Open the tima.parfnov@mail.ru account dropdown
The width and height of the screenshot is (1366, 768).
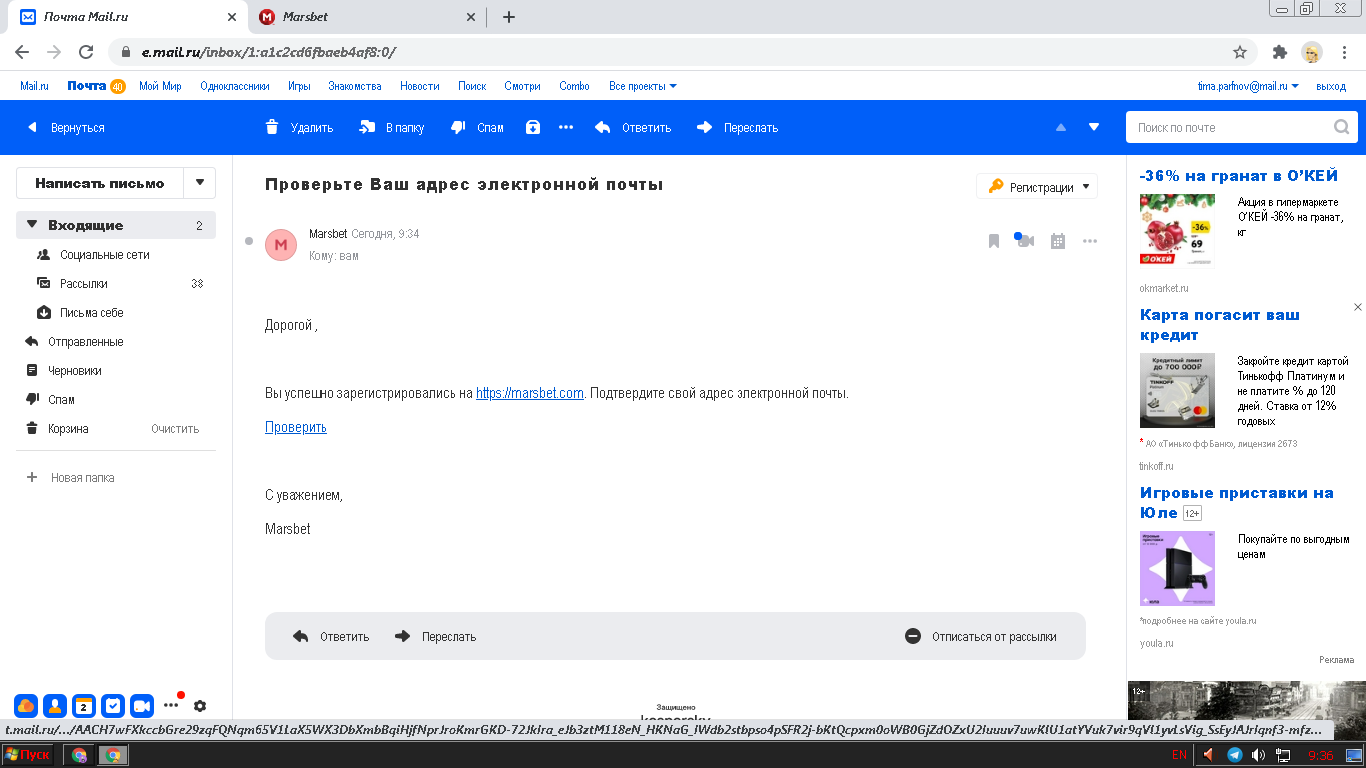(1248, 86)
